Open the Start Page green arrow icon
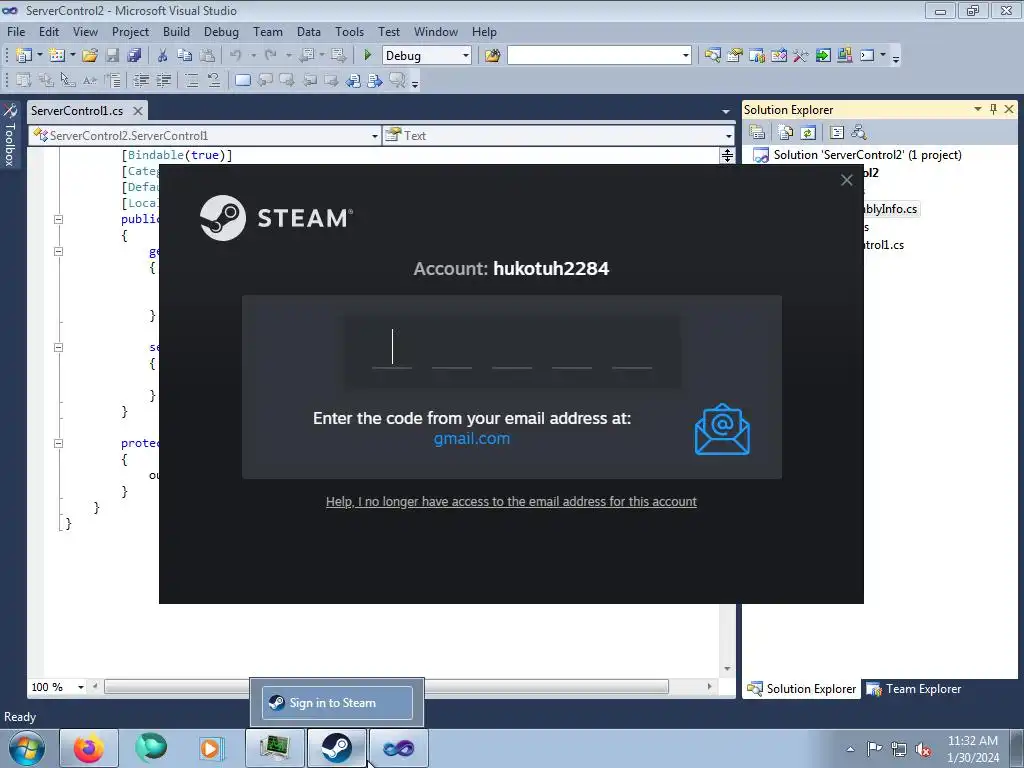 pyautogui.click(x=823, y=56)
